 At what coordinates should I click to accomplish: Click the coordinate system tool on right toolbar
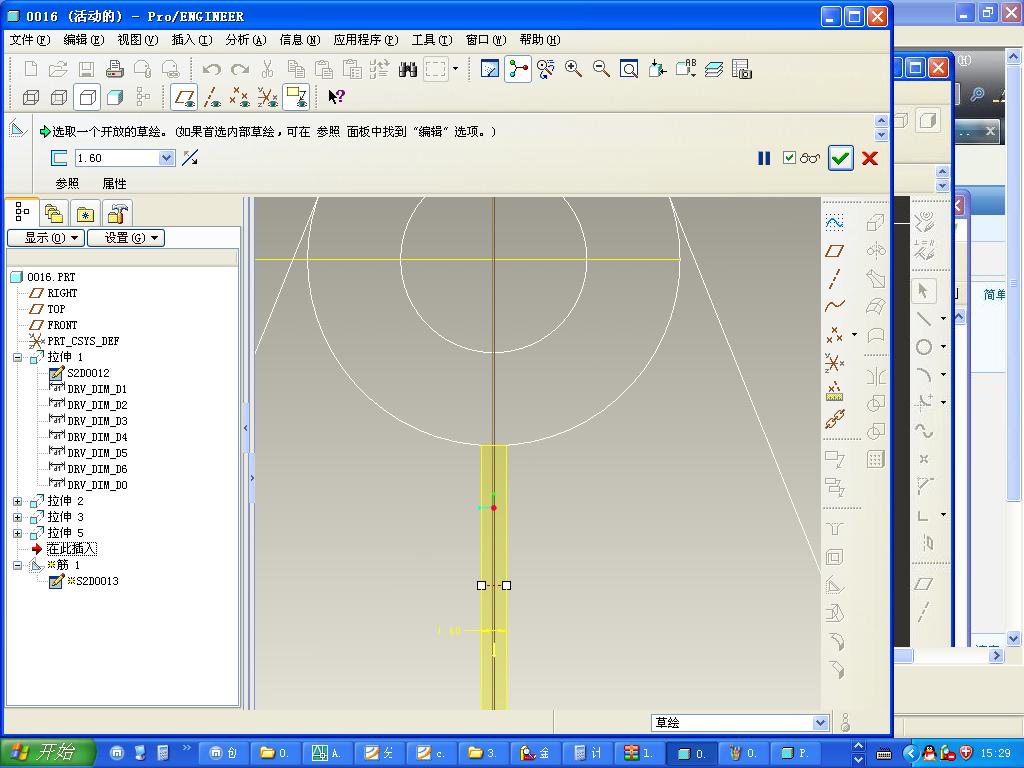point(834,362)
